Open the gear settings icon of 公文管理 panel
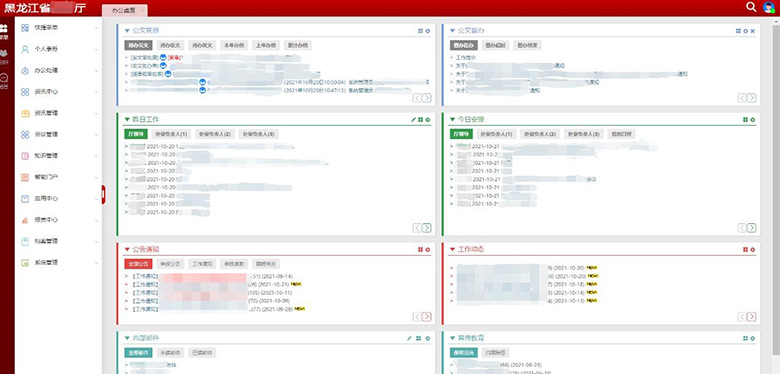Viewport: 780px width, 374px height. point(428,31)
